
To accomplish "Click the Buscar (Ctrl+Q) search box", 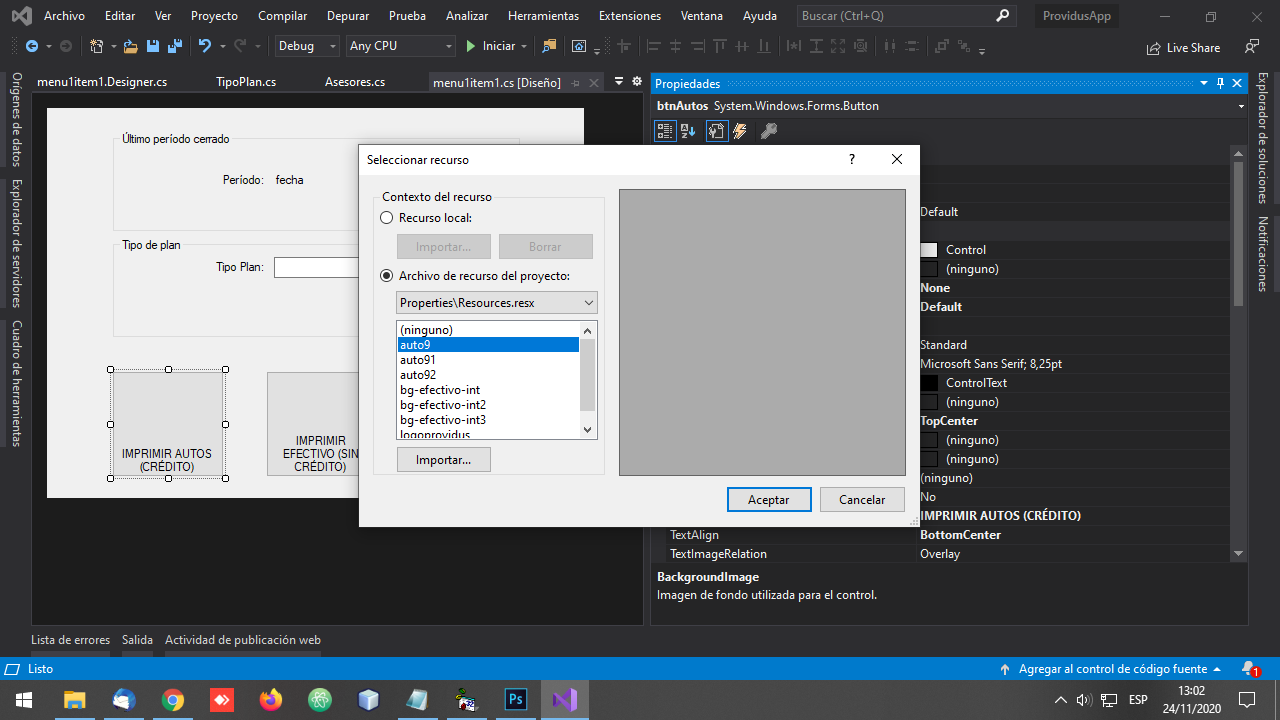I will tap(905, 16).
